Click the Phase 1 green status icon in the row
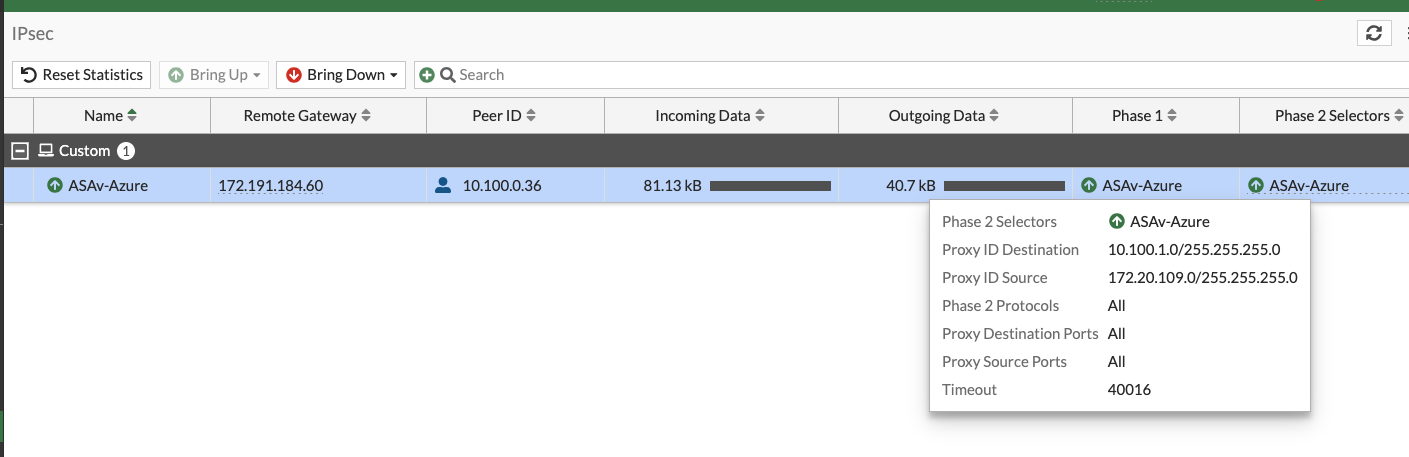The image size is (1409, 457). (1089, 185)
